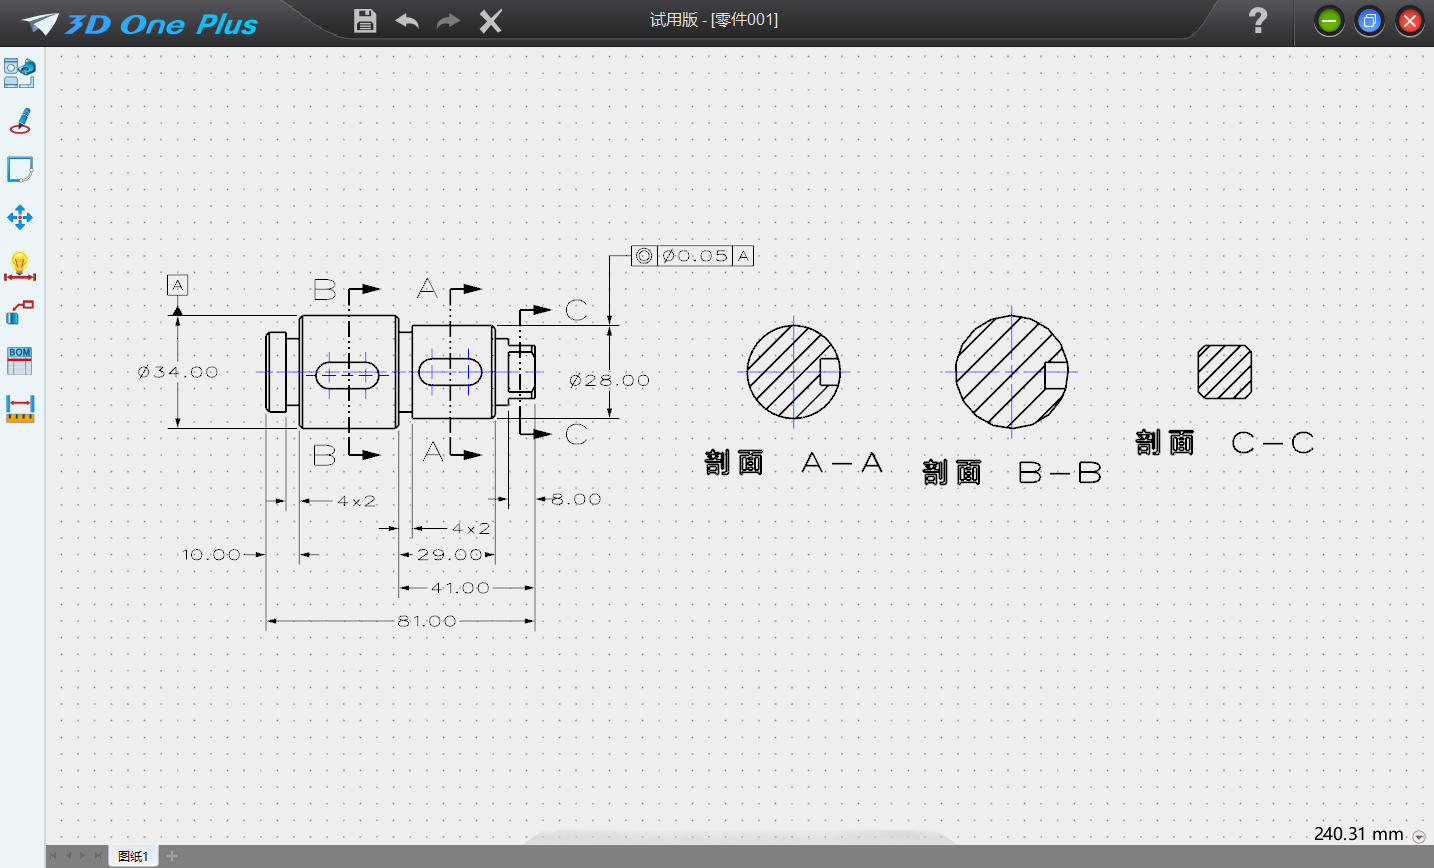Select the Ø0.05 concentricity tolerance frame
Image resolution: width=1434 pixels, height=868 pixels.
(x=692, y=256)
